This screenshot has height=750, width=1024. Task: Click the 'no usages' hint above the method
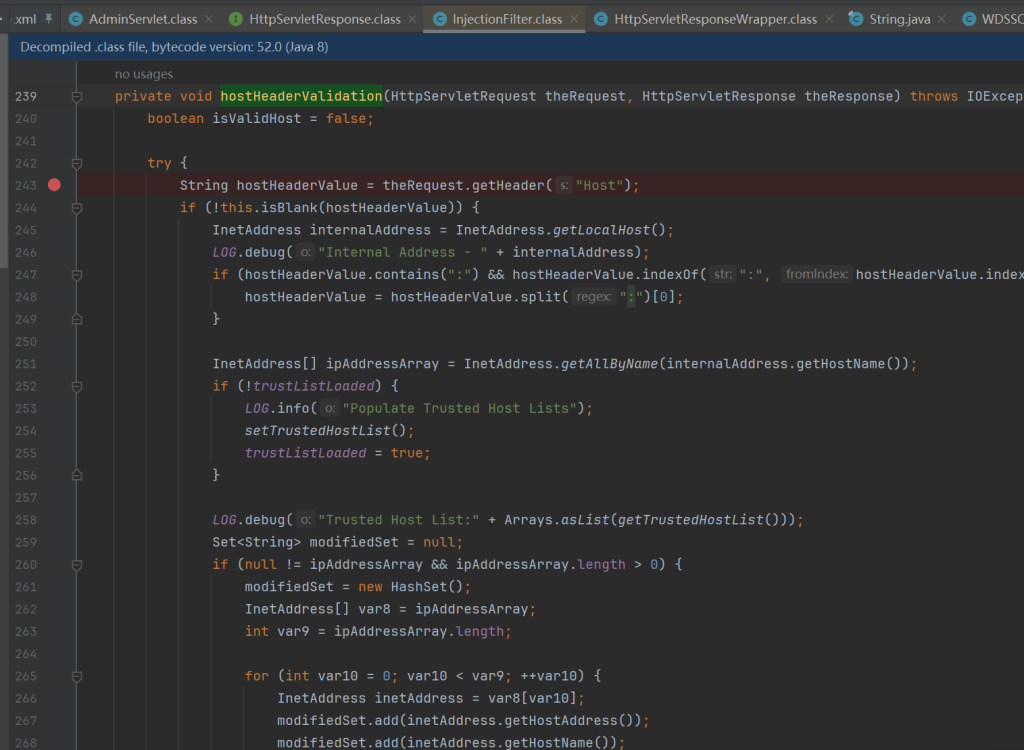(x=144, y=74)
